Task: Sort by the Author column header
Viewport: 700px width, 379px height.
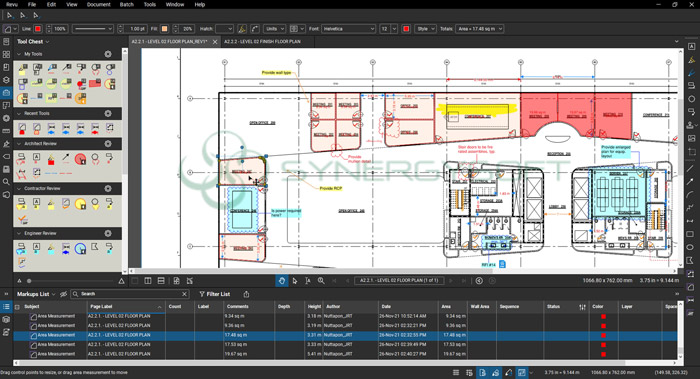Action: 333,307
